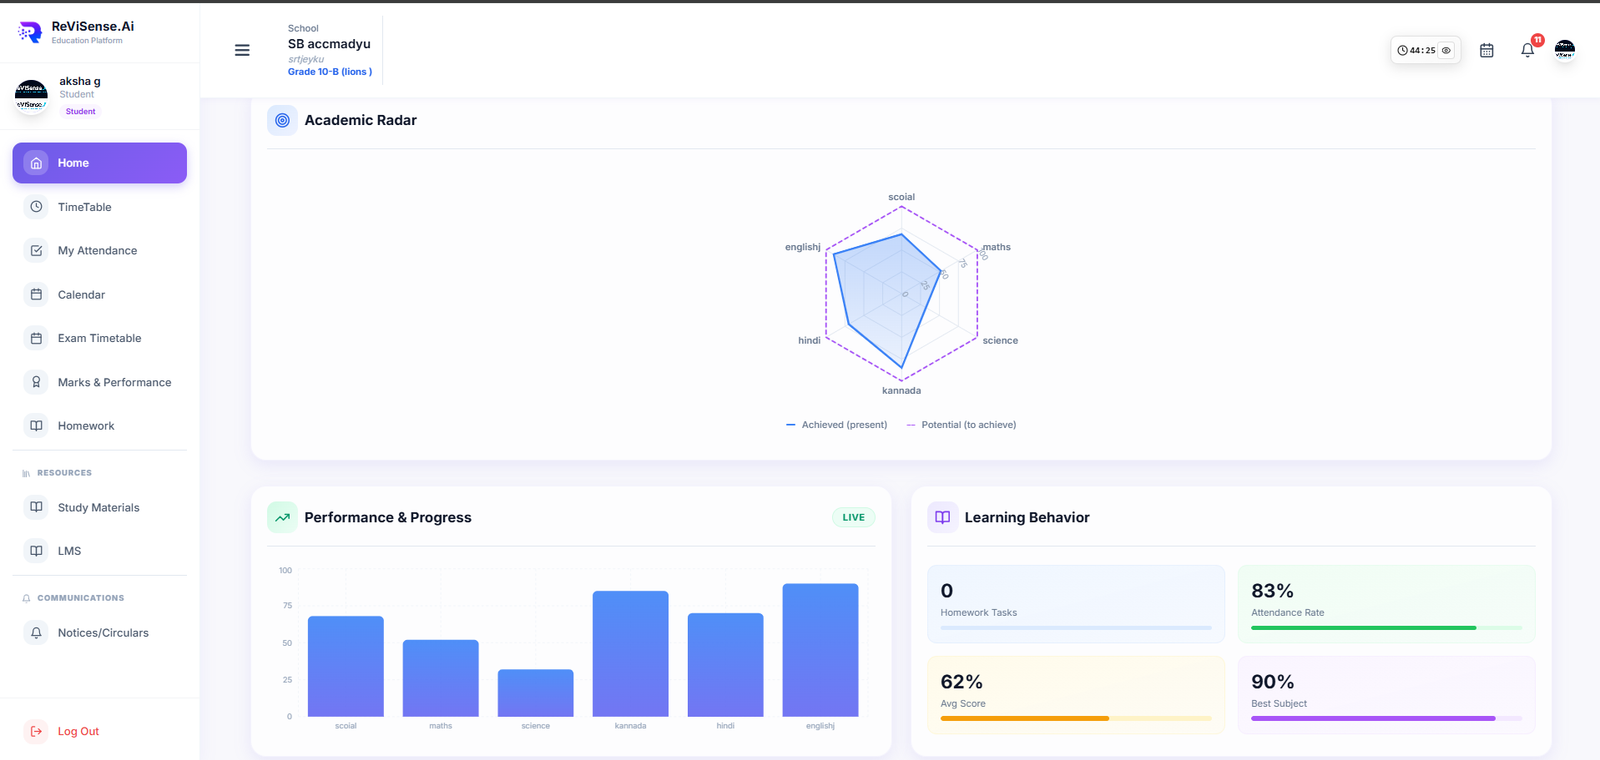
Task: Click the LIVE badge
Action: (x=853, y=517)
